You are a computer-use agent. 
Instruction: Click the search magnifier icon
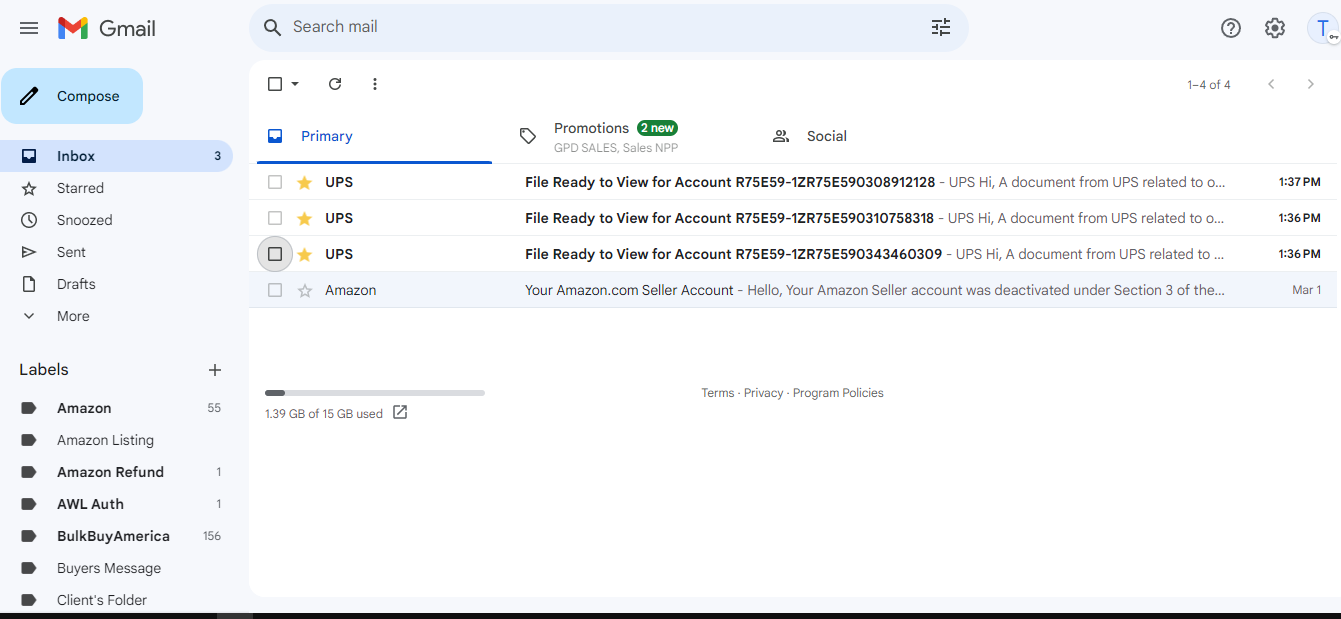(x=272, y=28)
